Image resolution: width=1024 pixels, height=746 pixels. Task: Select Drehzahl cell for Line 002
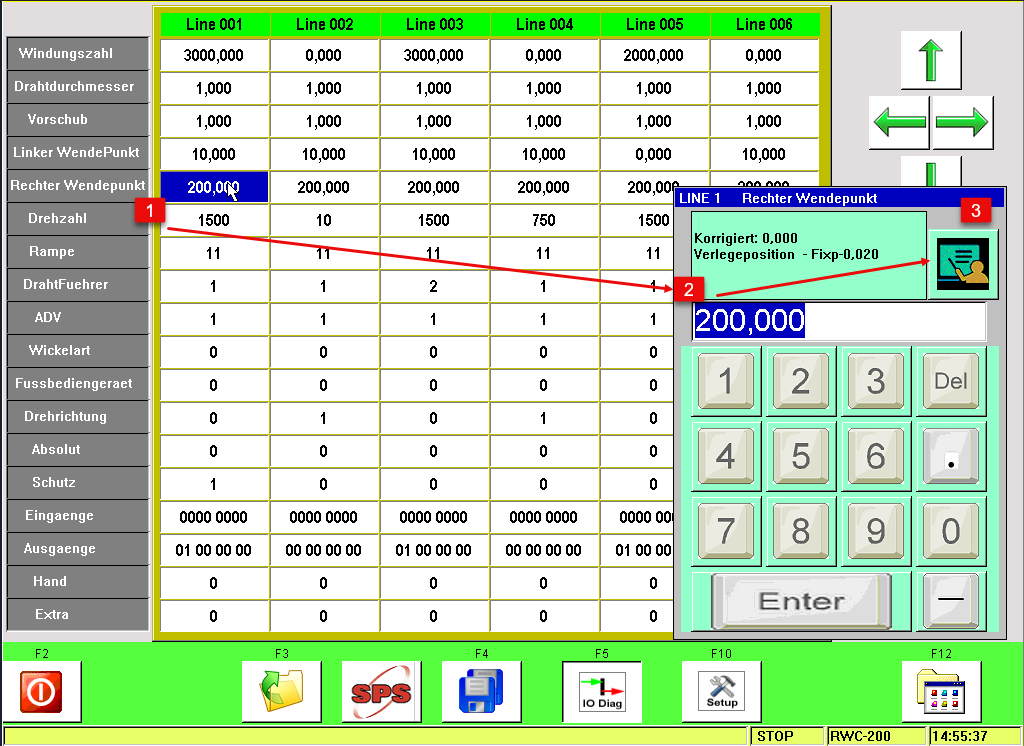pyautogui.click(x=324, y=220)
